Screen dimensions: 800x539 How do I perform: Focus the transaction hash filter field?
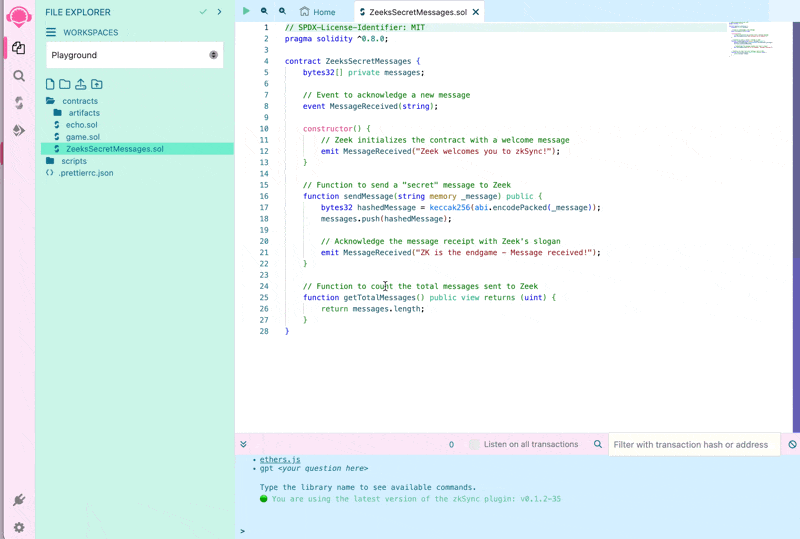pos(694,445)
